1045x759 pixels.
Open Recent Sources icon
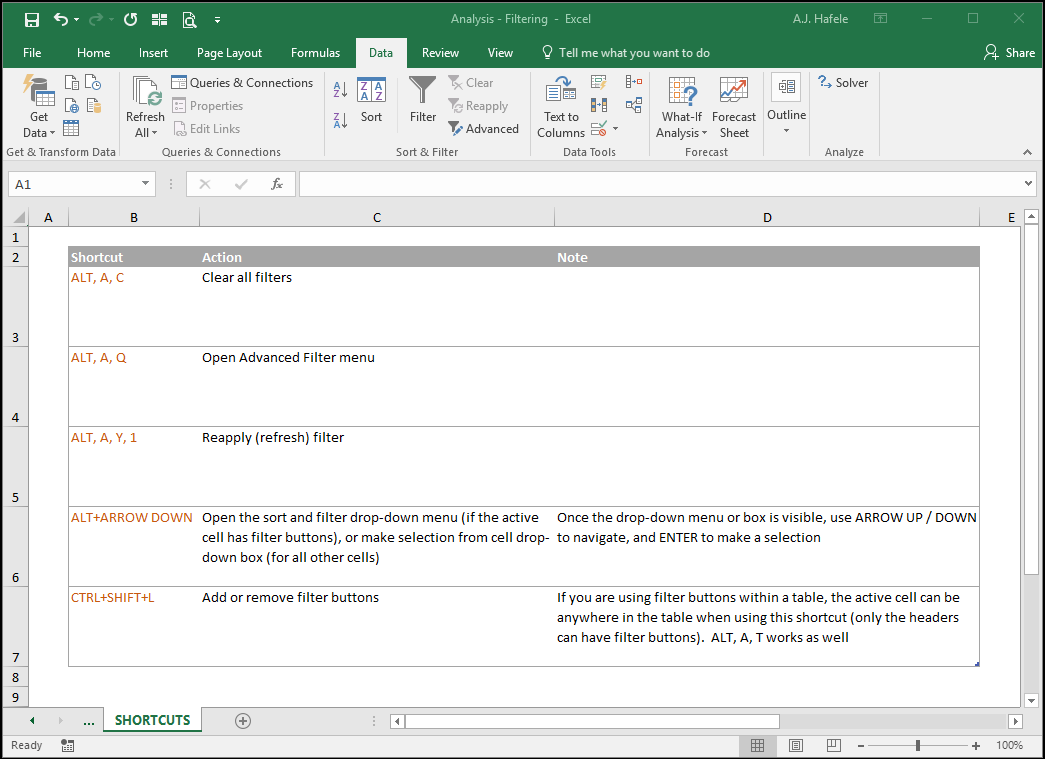[93, 83]
